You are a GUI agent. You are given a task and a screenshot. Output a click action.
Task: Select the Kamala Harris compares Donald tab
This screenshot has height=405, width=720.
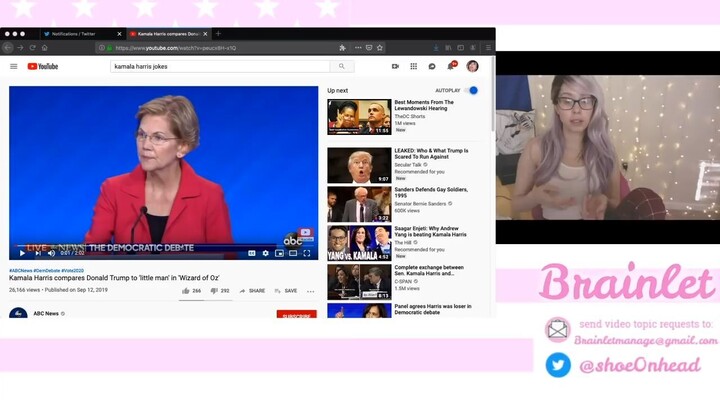(168, 34)
